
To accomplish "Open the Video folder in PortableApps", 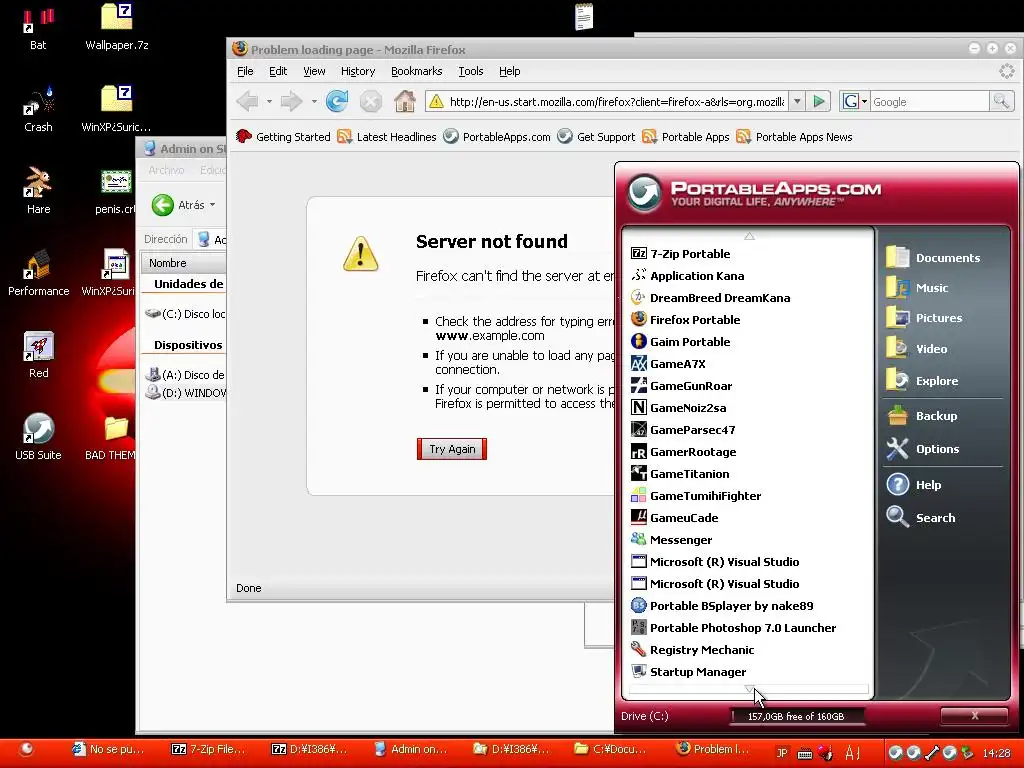I will [x=917, y=349].
